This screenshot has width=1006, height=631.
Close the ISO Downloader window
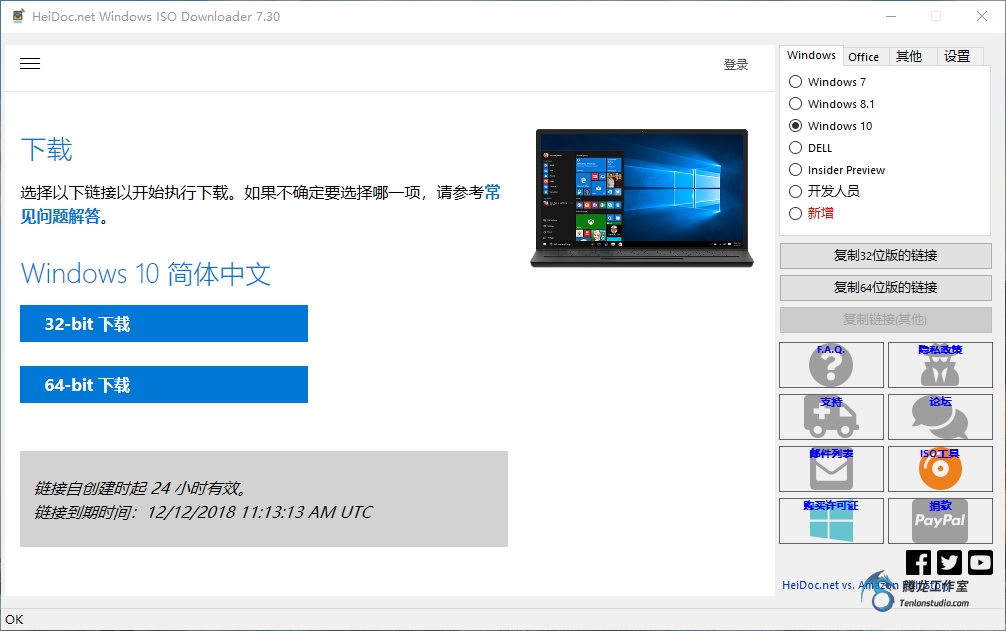click(982, 16)
